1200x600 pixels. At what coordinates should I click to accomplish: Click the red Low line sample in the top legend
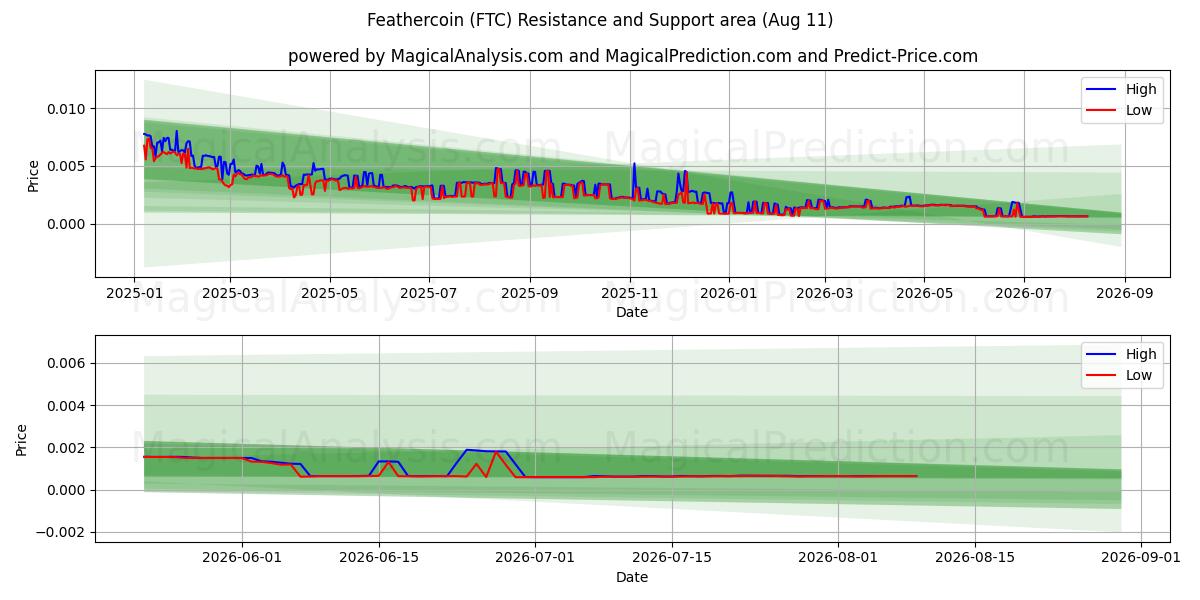tap(1102, 111)
